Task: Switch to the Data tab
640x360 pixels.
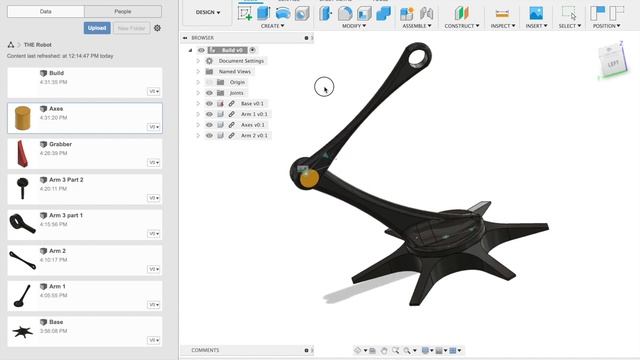Action: (x=46, y=11)
